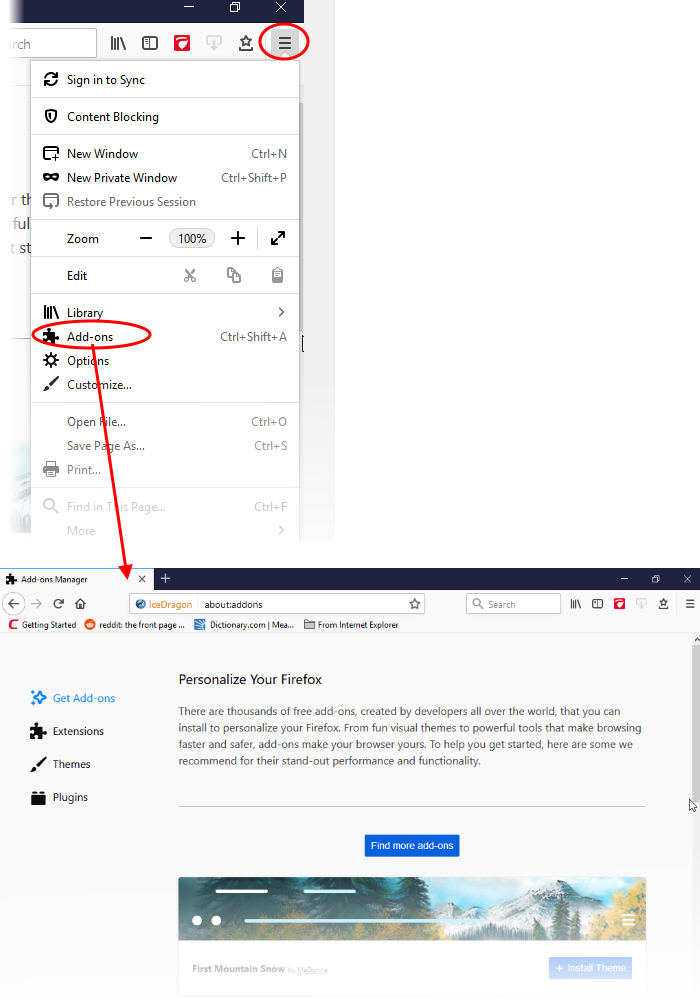This screenshot has width=700, height=998.
Task: Open Options from the menu
Action: (x=165, y=361)
